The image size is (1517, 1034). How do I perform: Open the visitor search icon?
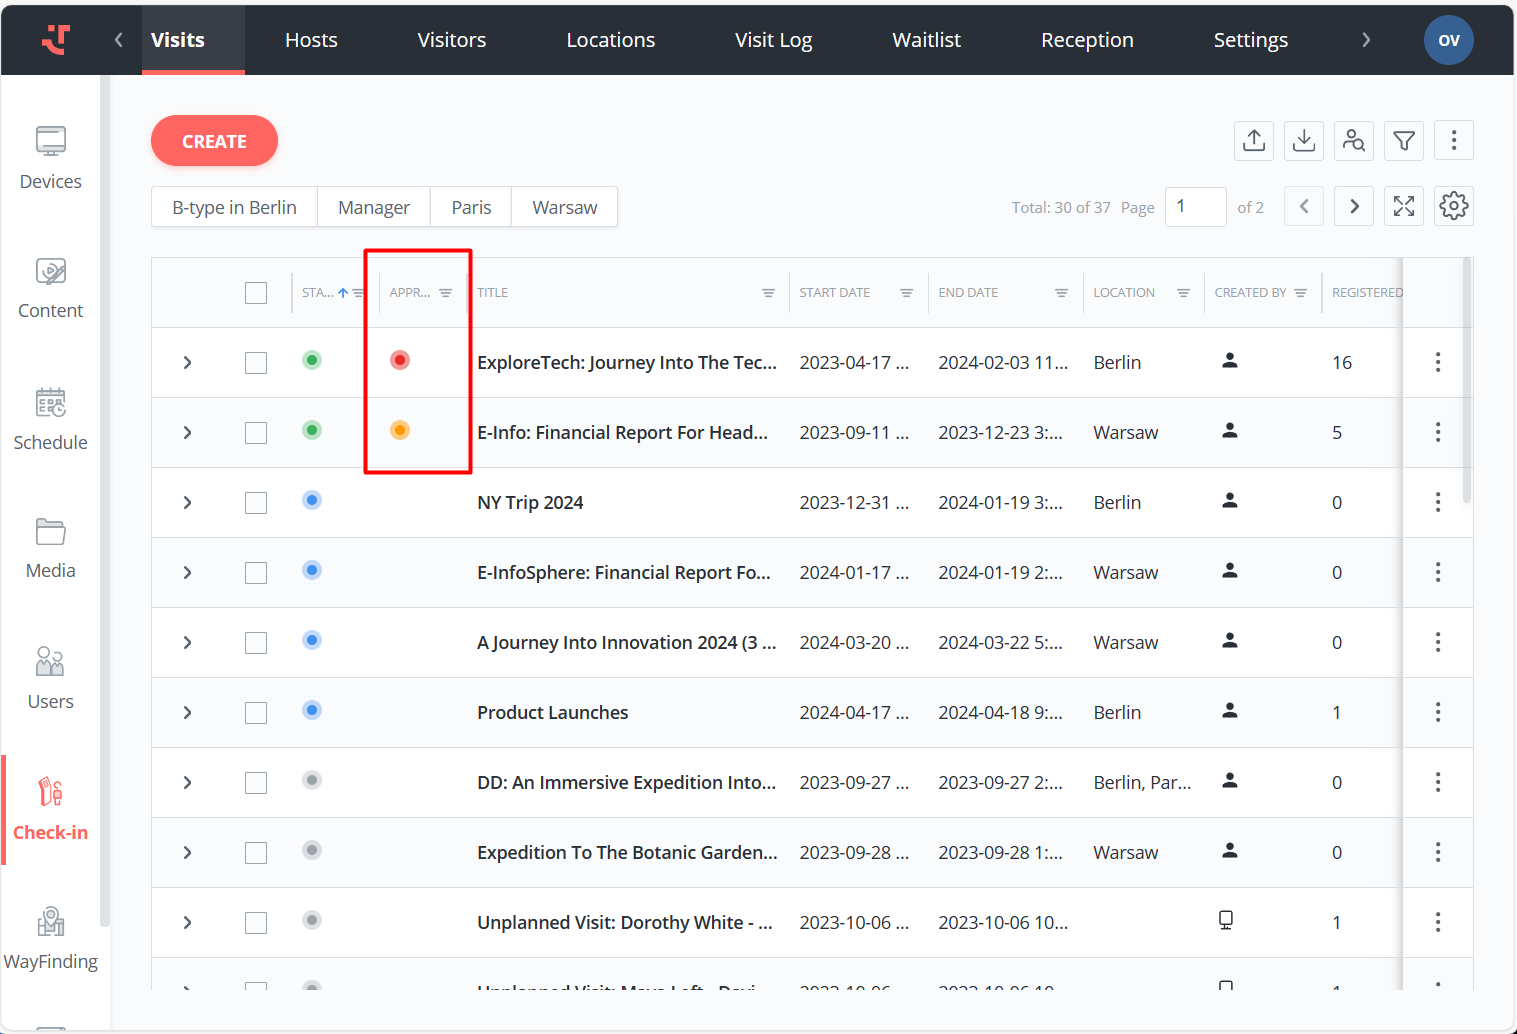pos(1354,141)
